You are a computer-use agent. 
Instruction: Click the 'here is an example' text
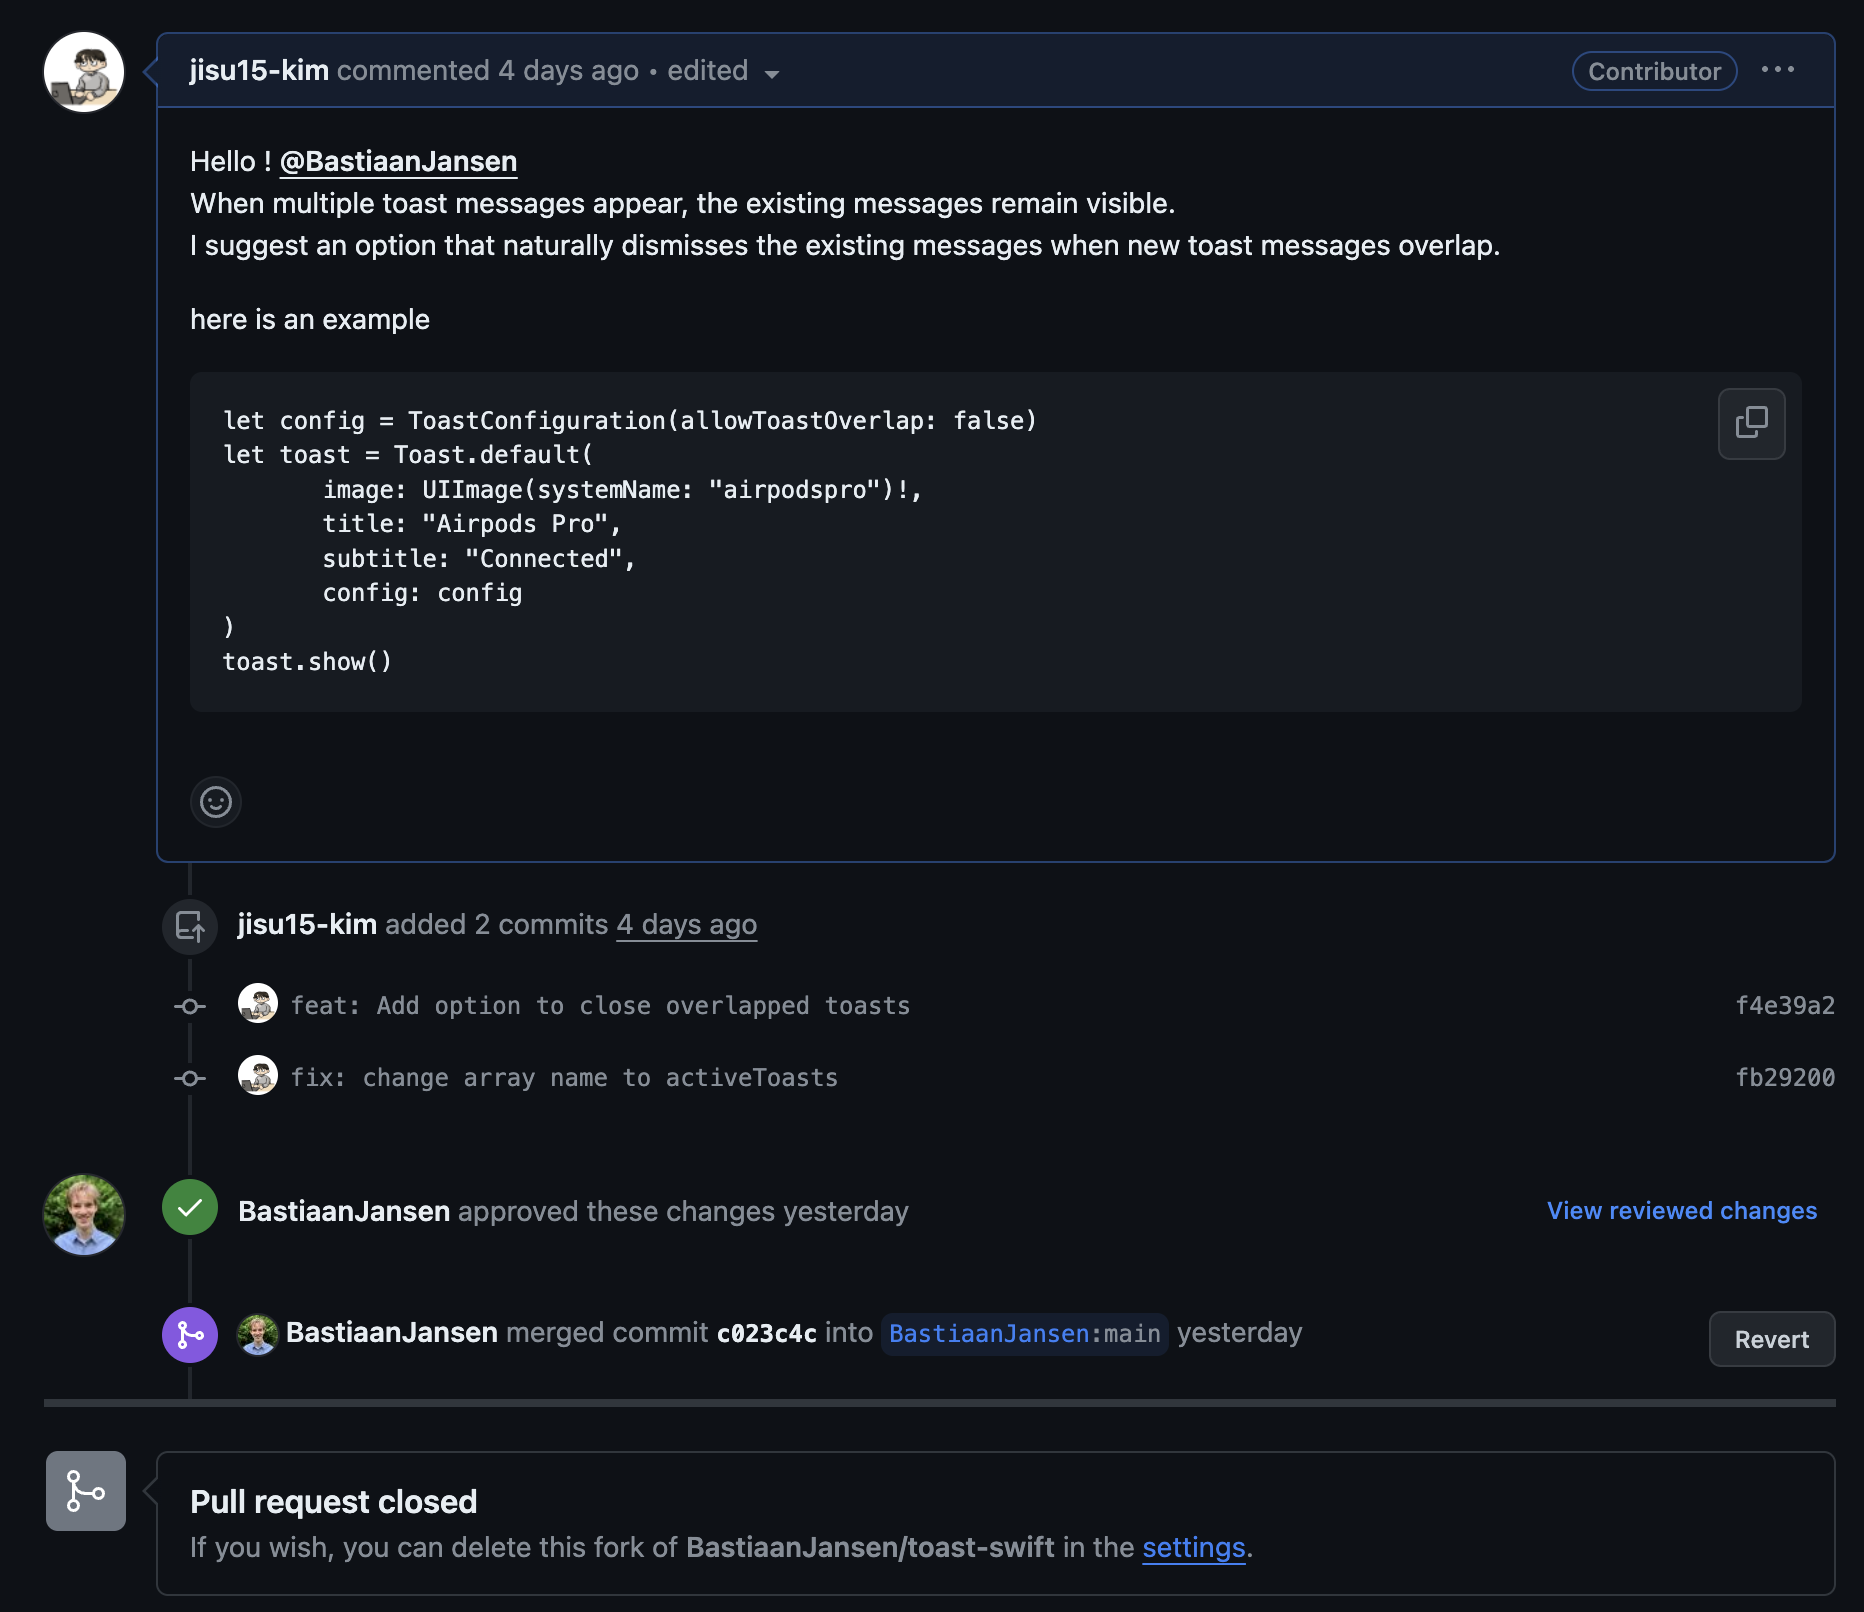tap(310, 320)
